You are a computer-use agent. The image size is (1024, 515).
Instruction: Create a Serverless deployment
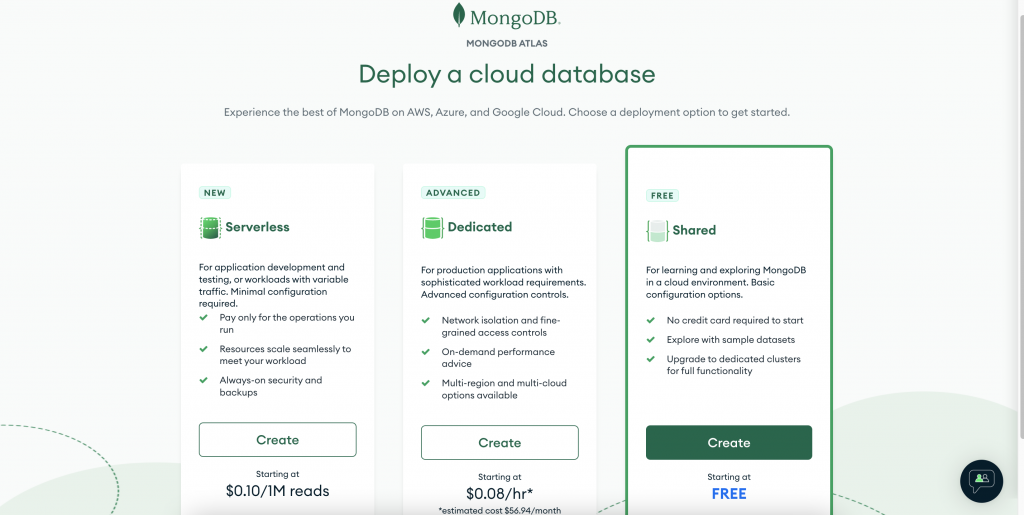click(x=278, y=440)
